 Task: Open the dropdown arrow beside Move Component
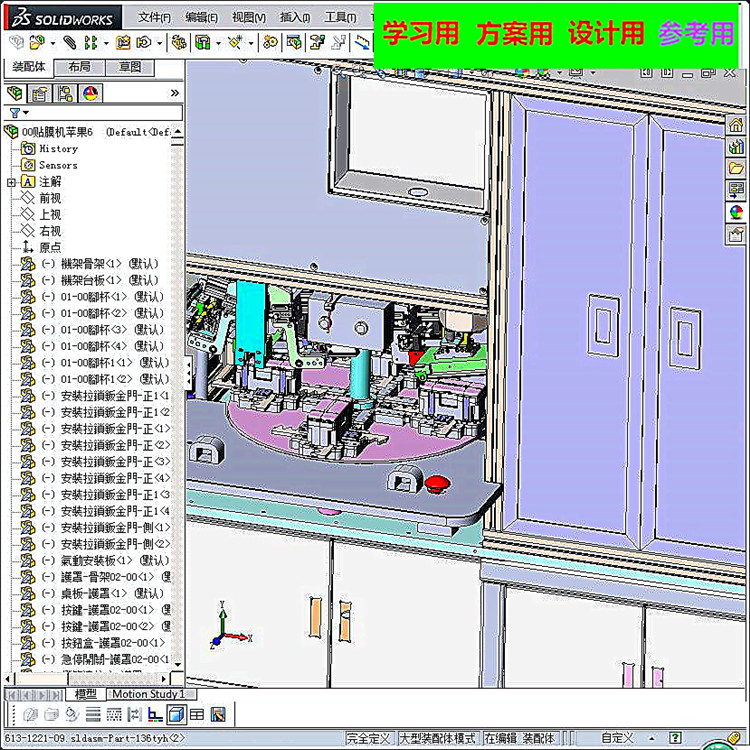[159, 44]
